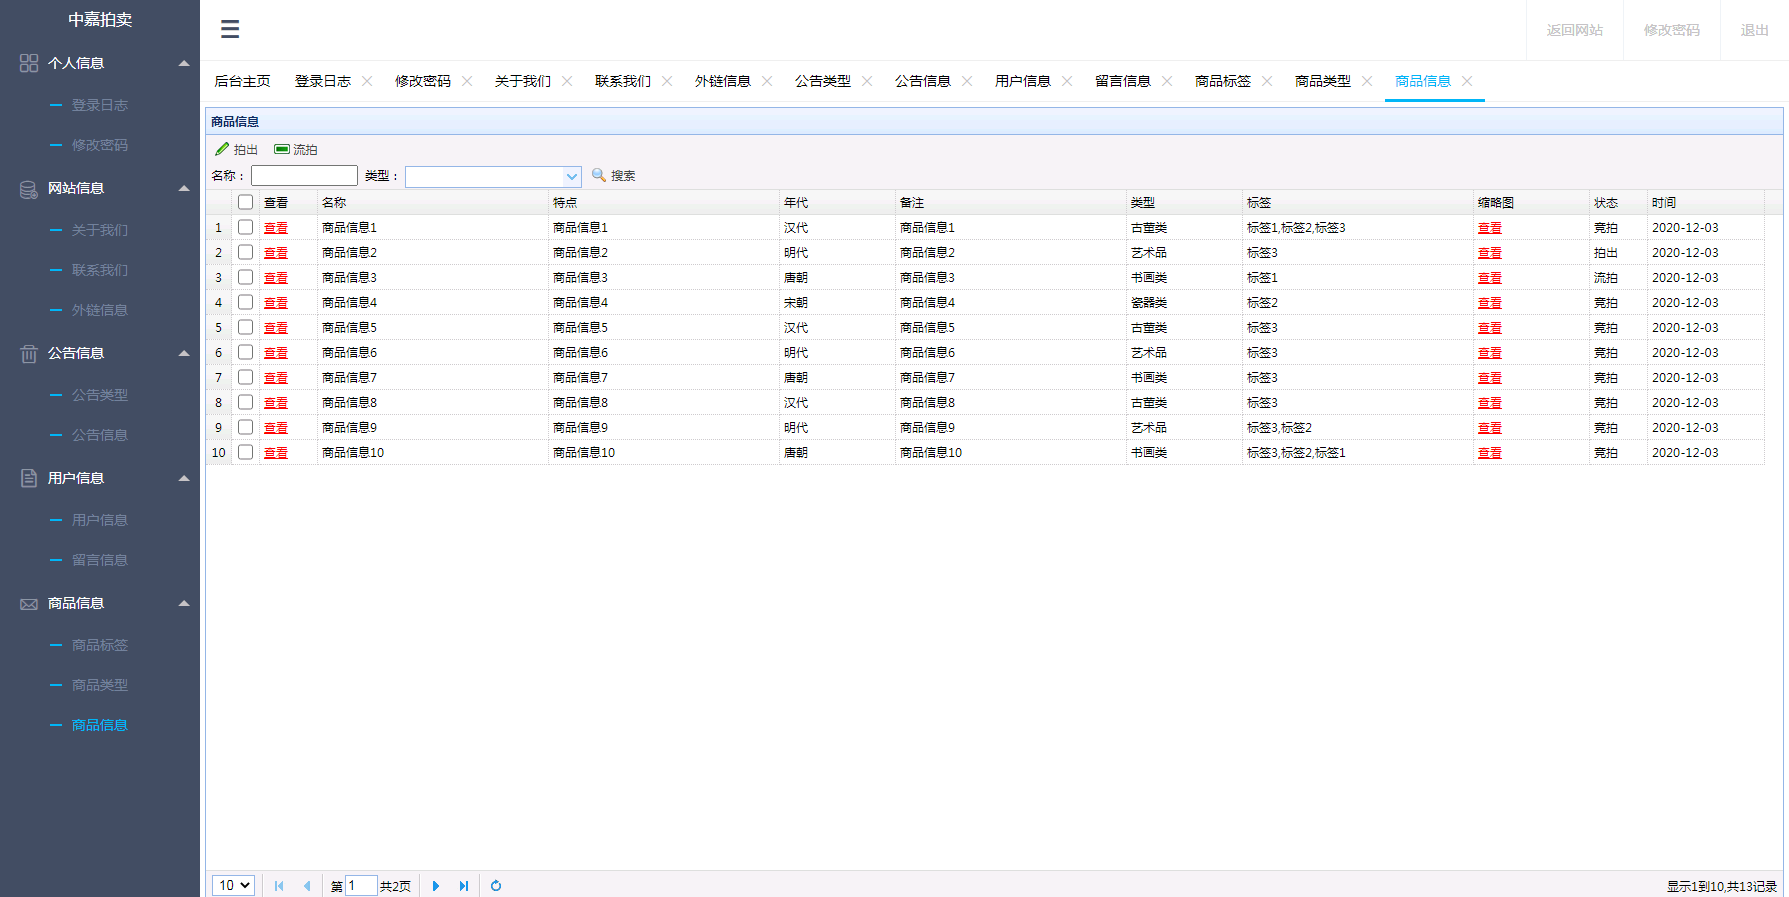Viewport: 1789px width, 897px height.
Task: Close the 关于我们 tab
Action: point(567,81)
